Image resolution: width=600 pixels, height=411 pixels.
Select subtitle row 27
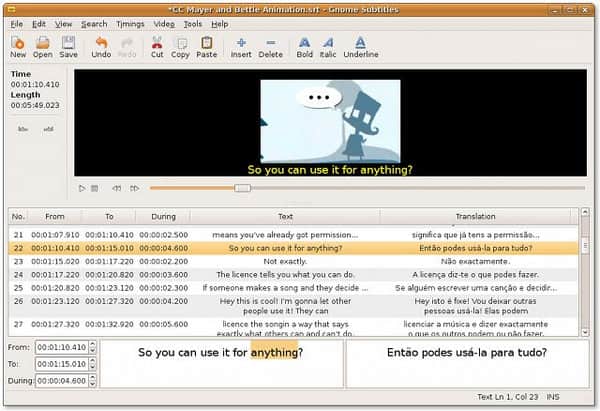[293, 328]
